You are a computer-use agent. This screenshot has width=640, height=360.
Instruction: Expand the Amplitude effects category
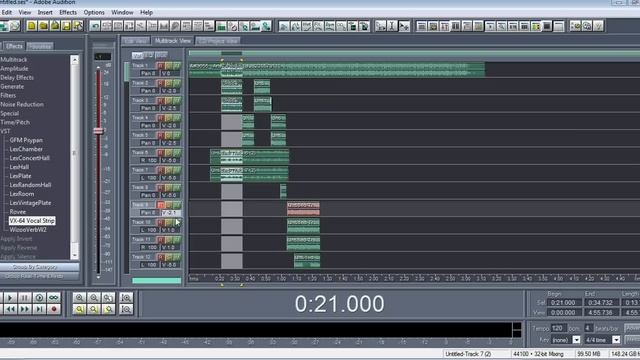[14, 69]
